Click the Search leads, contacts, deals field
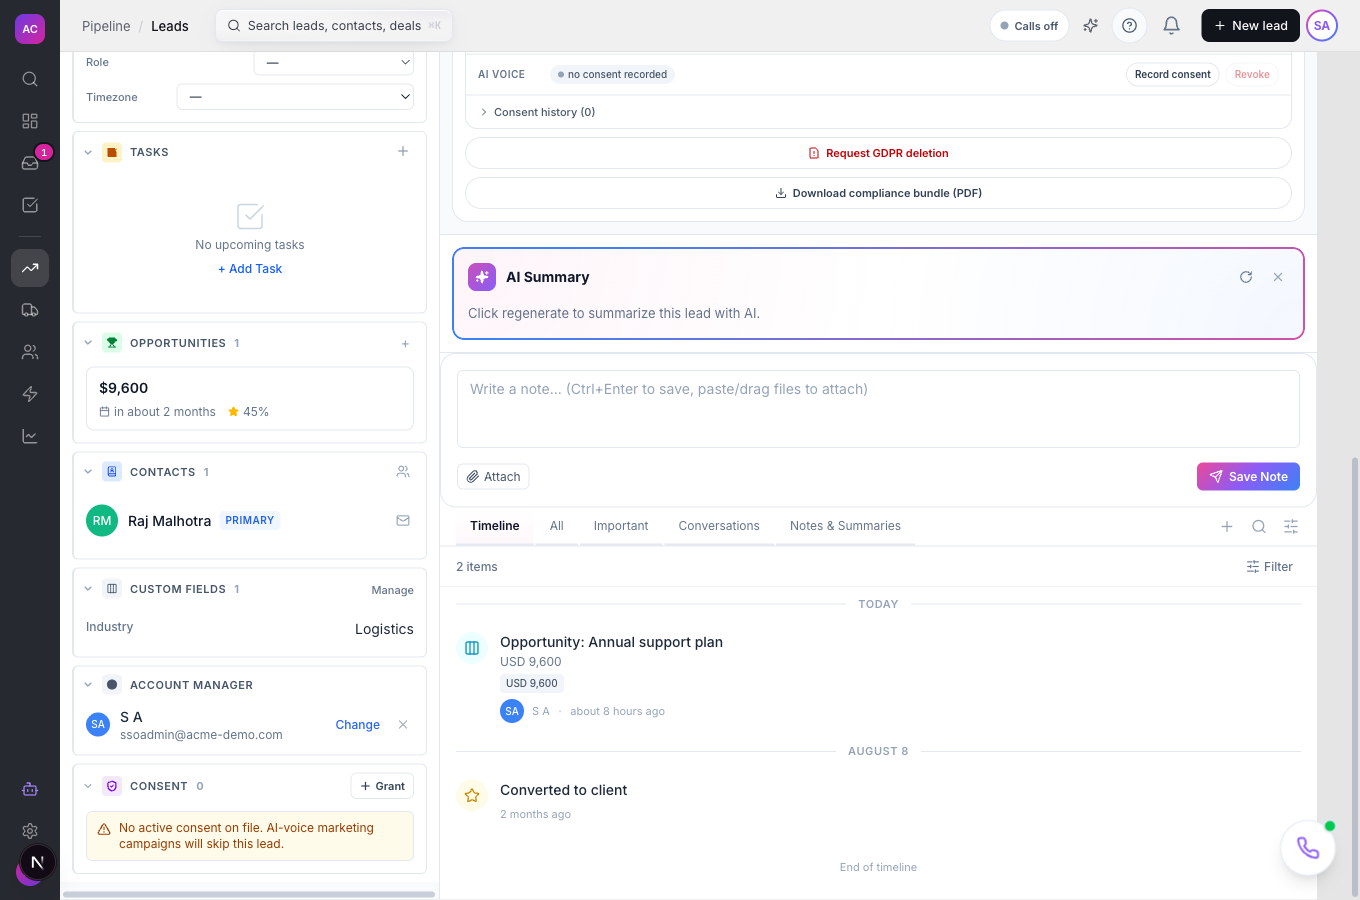The image size is (1360, 900). (334, 26)
